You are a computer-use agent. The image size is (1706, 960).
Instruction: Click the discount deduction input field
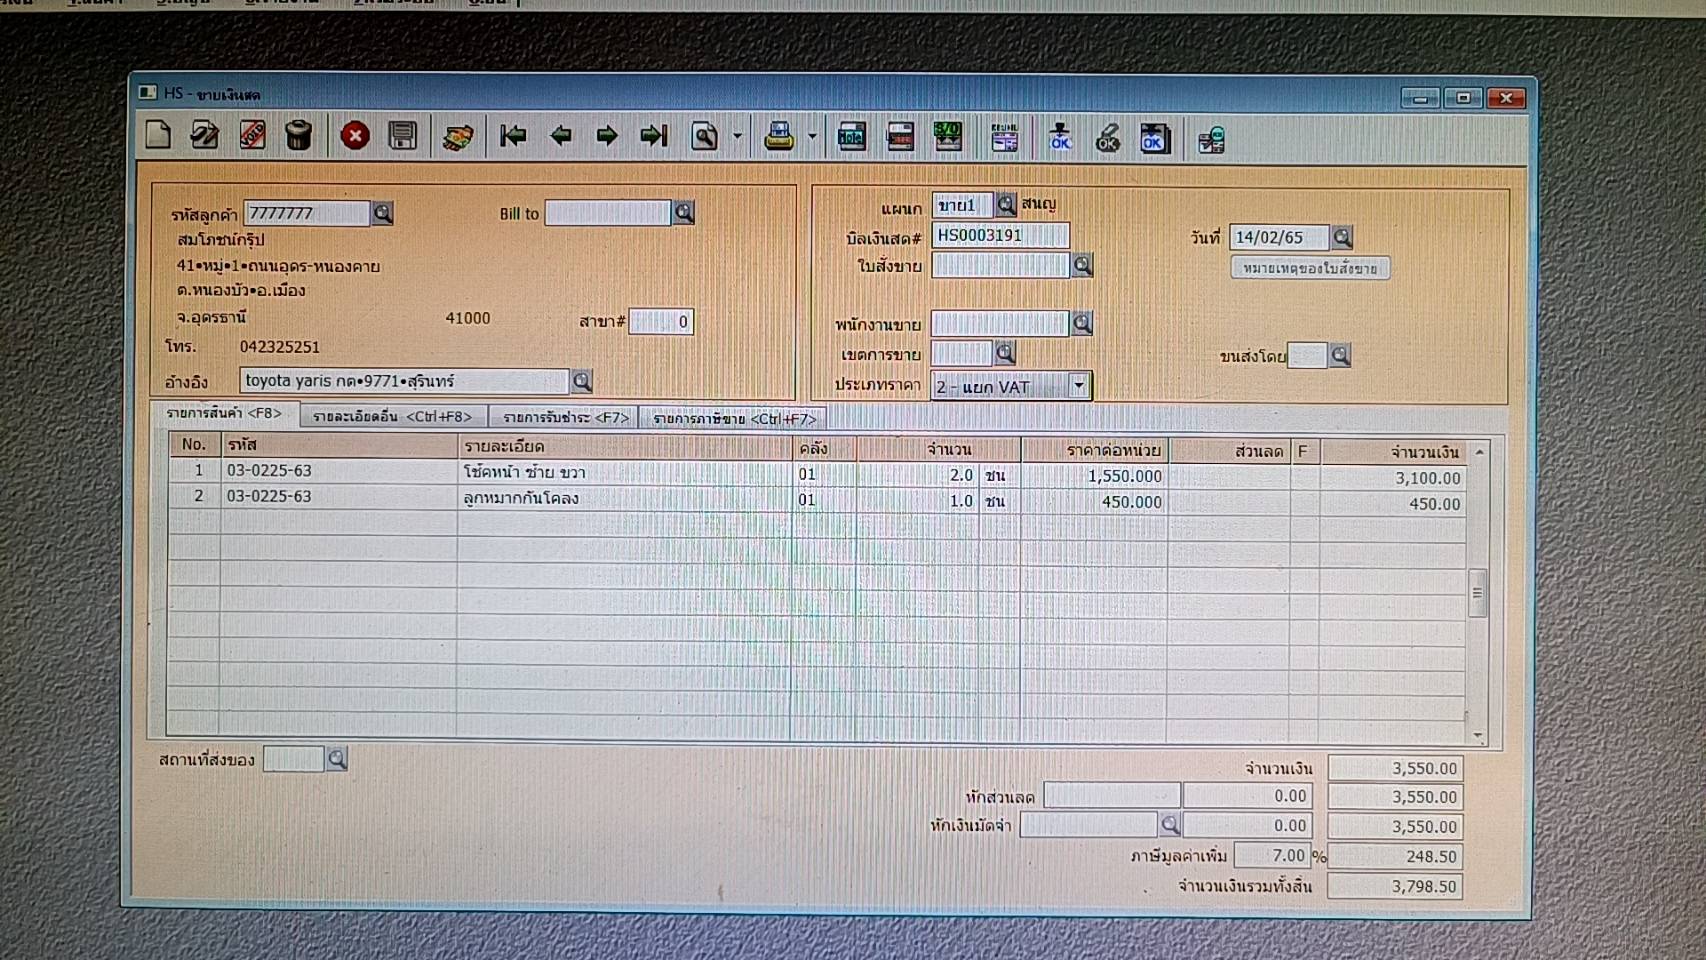point(1112,796)
